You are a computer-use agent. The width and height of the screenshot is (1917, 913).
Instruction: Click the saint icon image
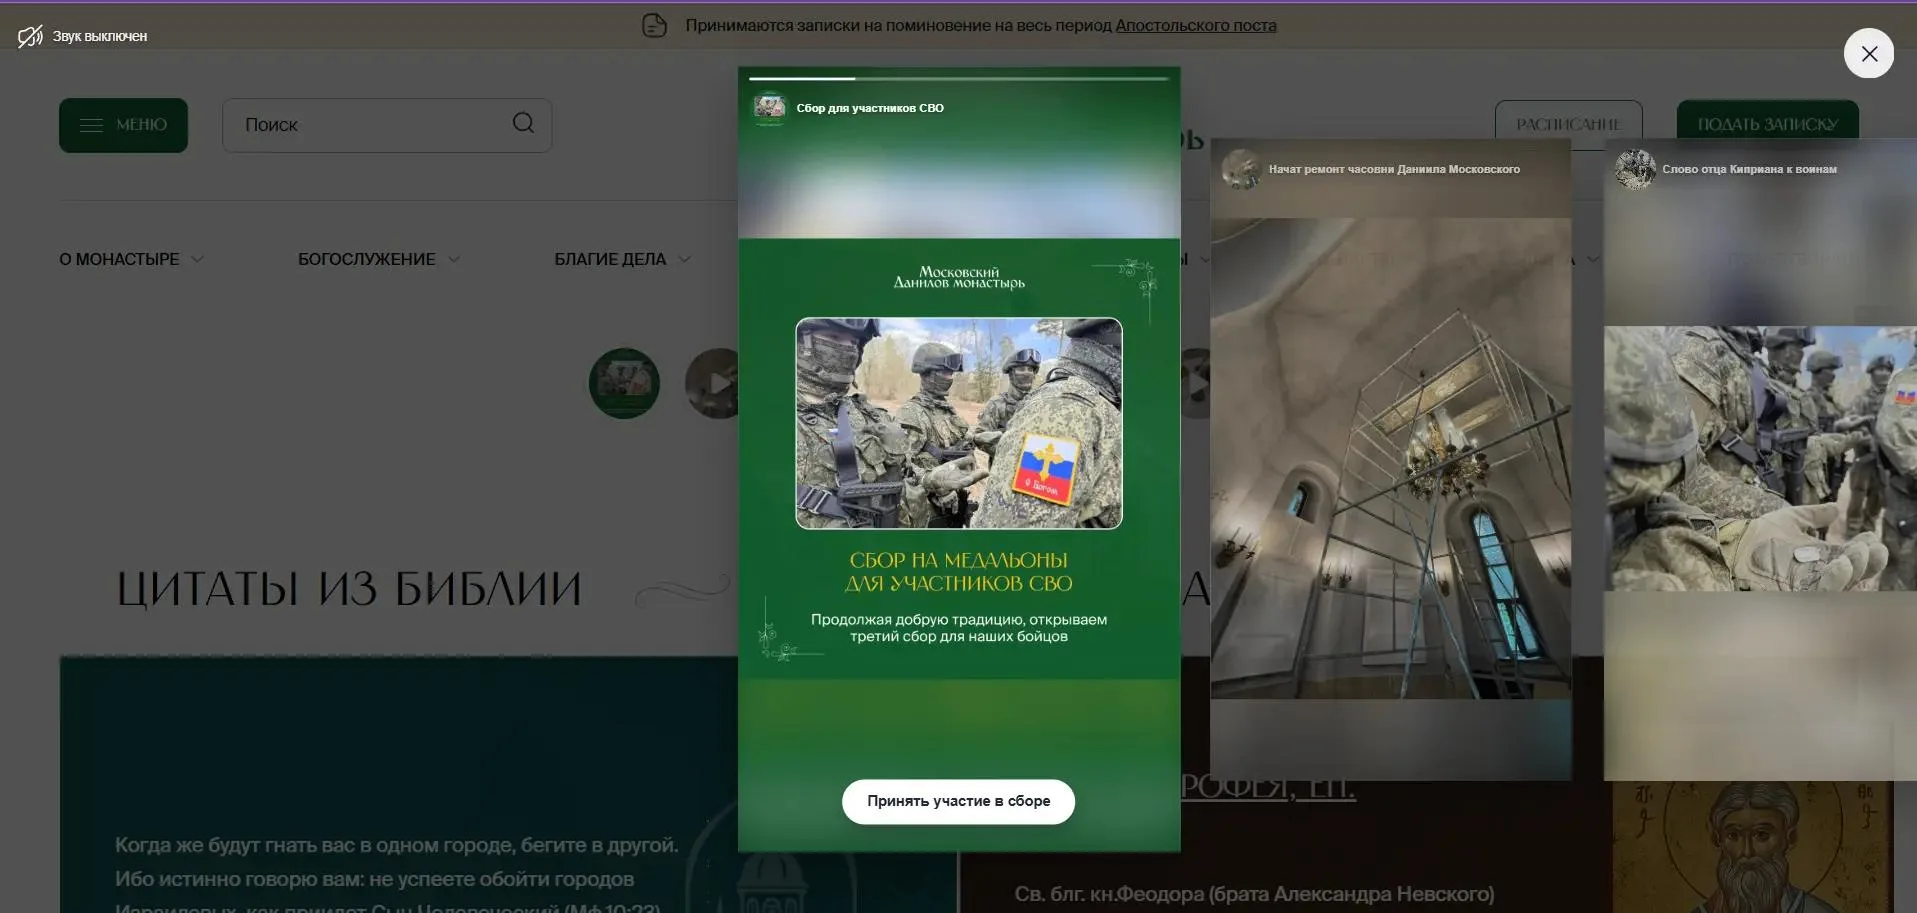[1752, 847]
